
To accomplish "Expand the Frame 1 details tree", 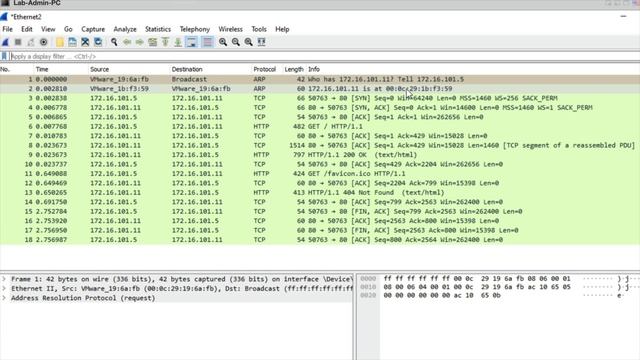I will coord(4,279).
